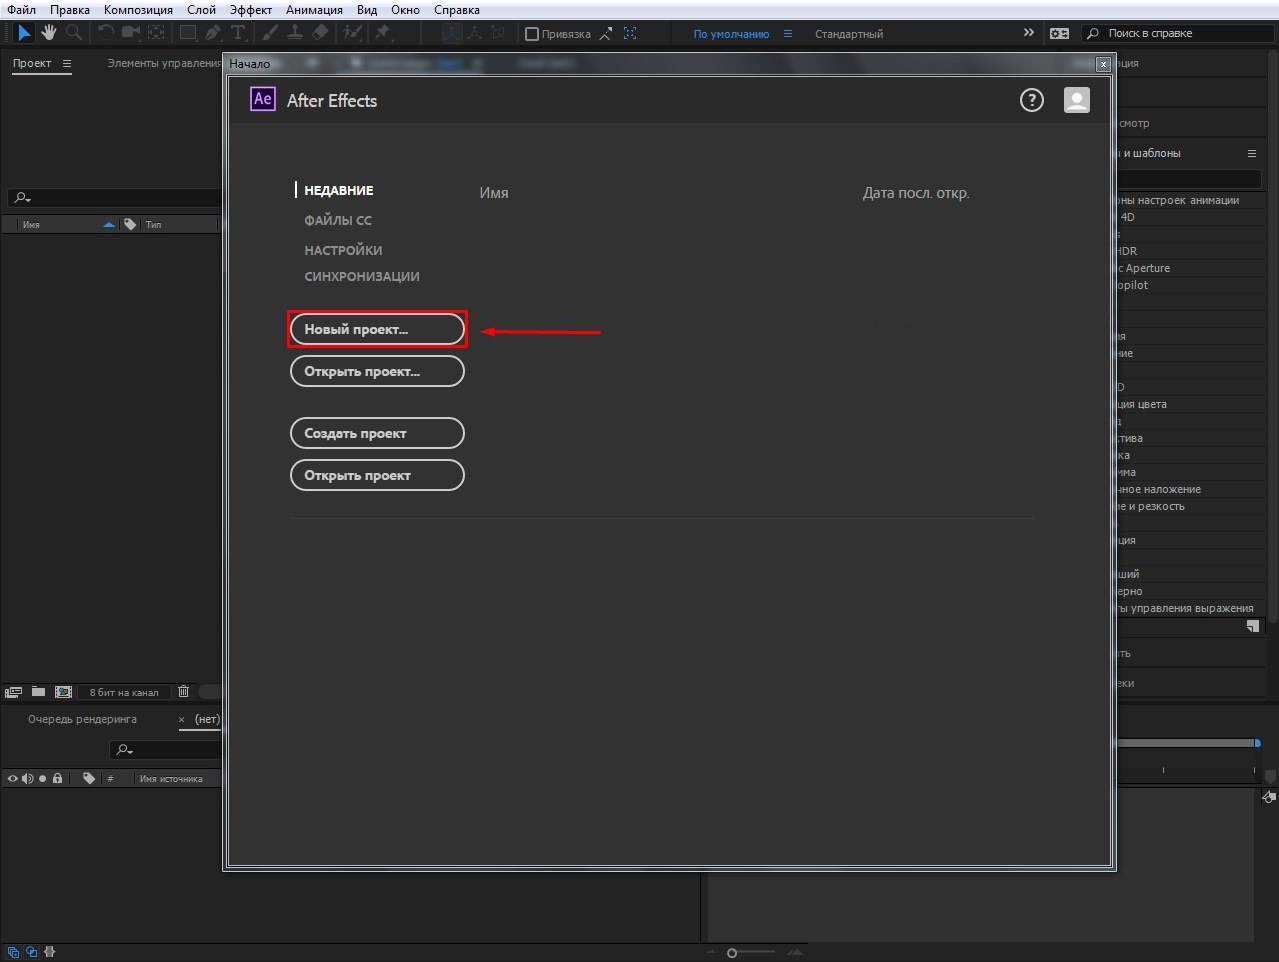Viewport: 1279px width, 962px height.
Task: Select the НЕДАВНИЕ section
Action: click(x=339, y=190)
